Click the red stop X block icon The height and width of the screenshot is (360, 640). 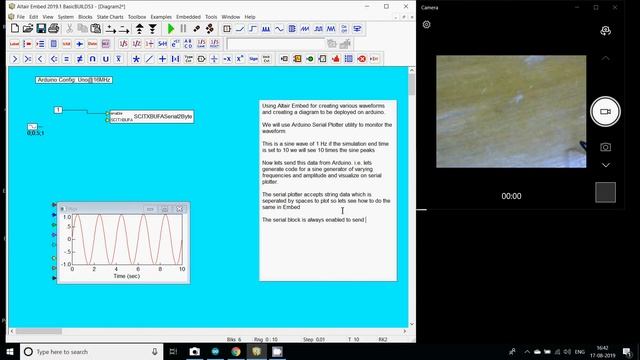[x=362, y=59]
